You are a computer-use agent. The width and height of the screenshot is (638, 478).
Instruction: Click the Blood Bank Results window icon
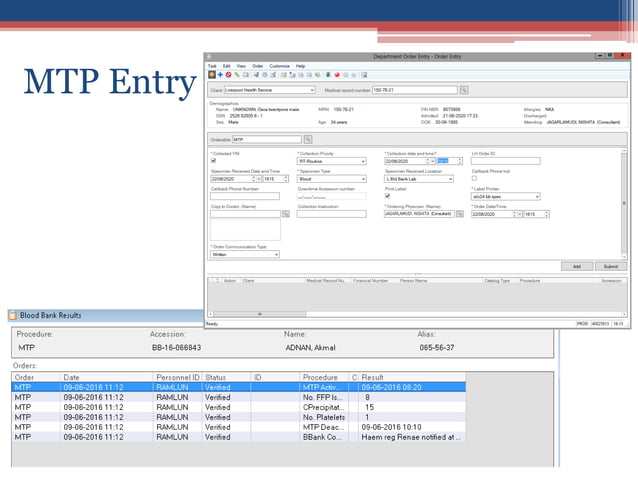pyautogui.click(x=16, y=315)
